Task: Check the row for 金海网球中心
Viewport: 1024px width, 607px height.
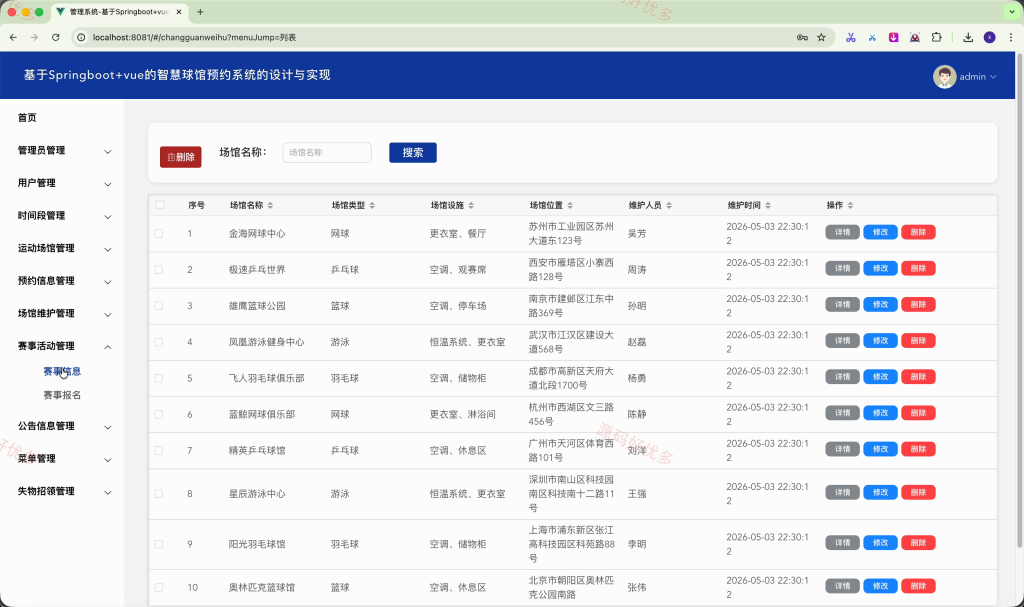Action: (x=159, y=233)
